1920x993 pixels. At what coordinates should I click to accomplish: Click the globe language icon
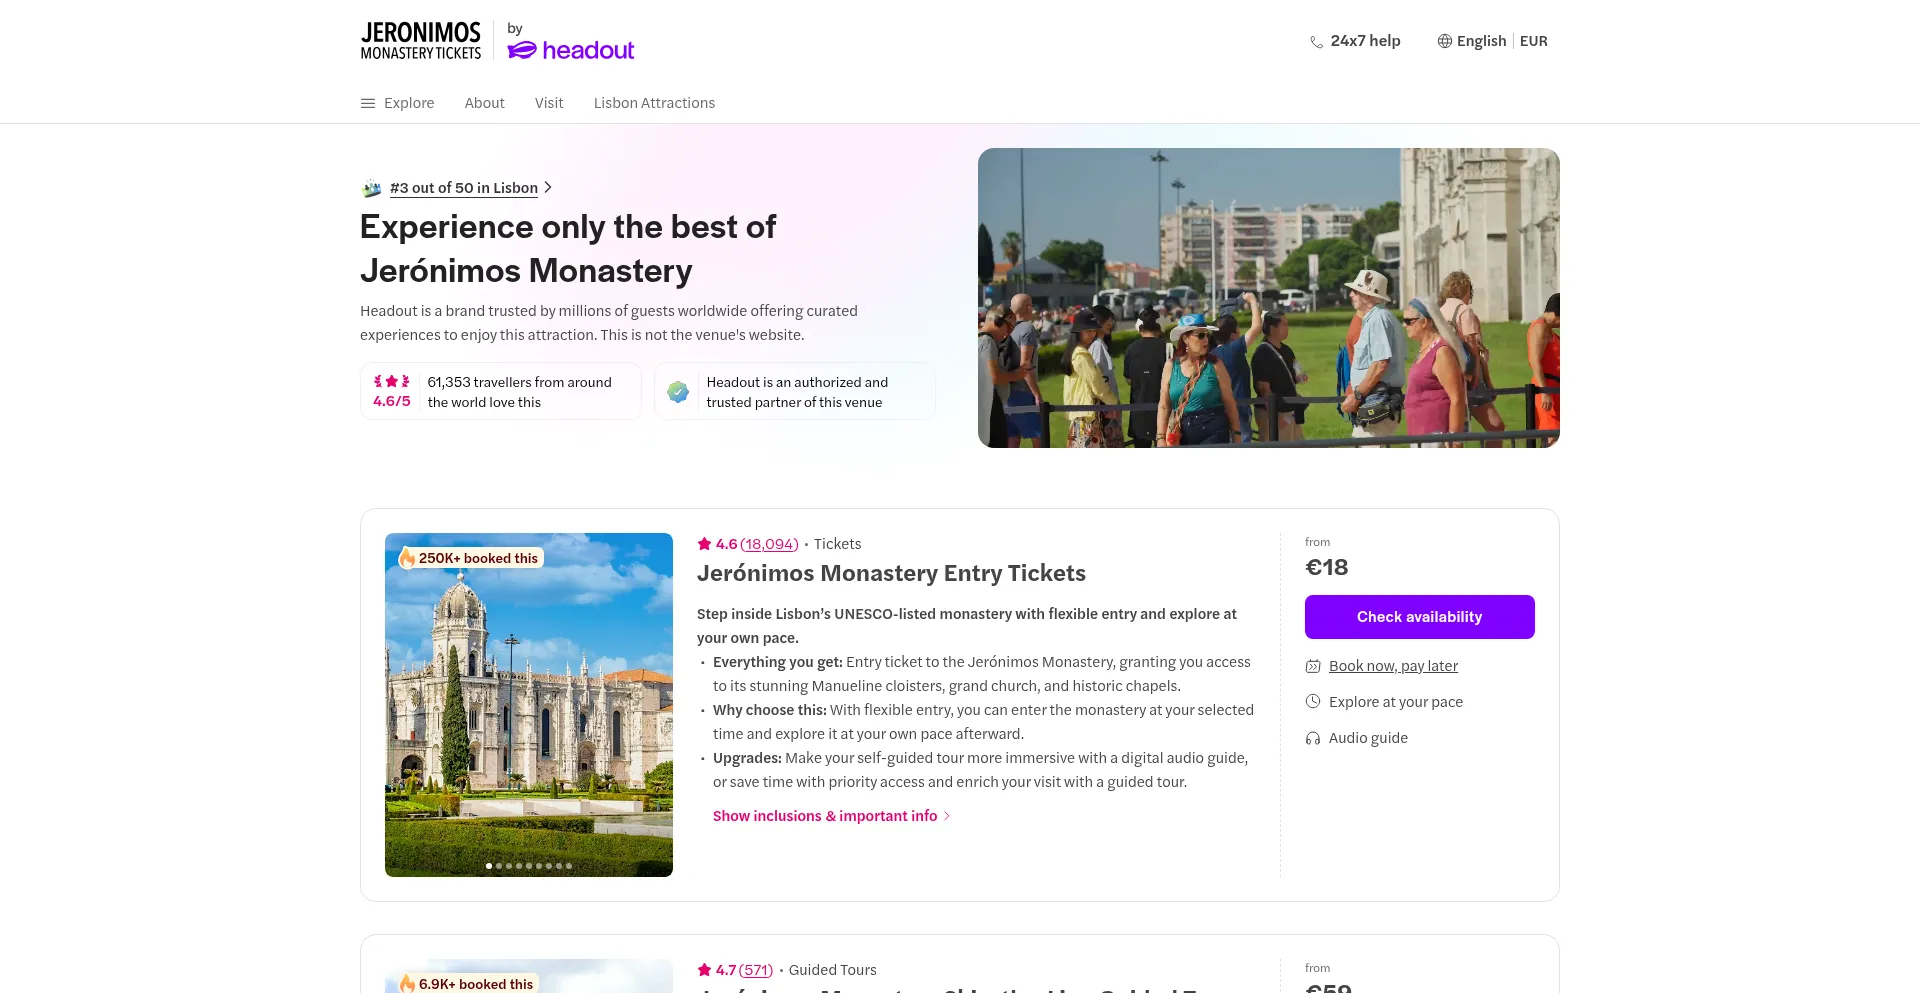click(x=1444, y=41)
